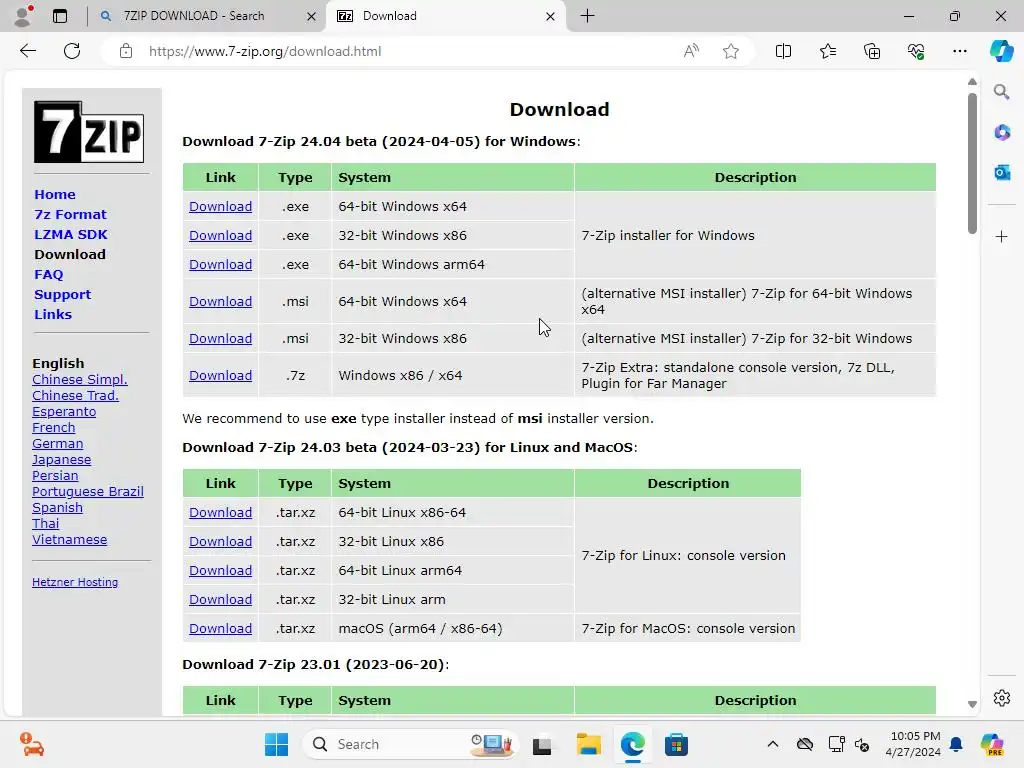This screenshot has height=768, width=1024.
Task: Open Outlook sidebar icon
Action: point(1001,172)
